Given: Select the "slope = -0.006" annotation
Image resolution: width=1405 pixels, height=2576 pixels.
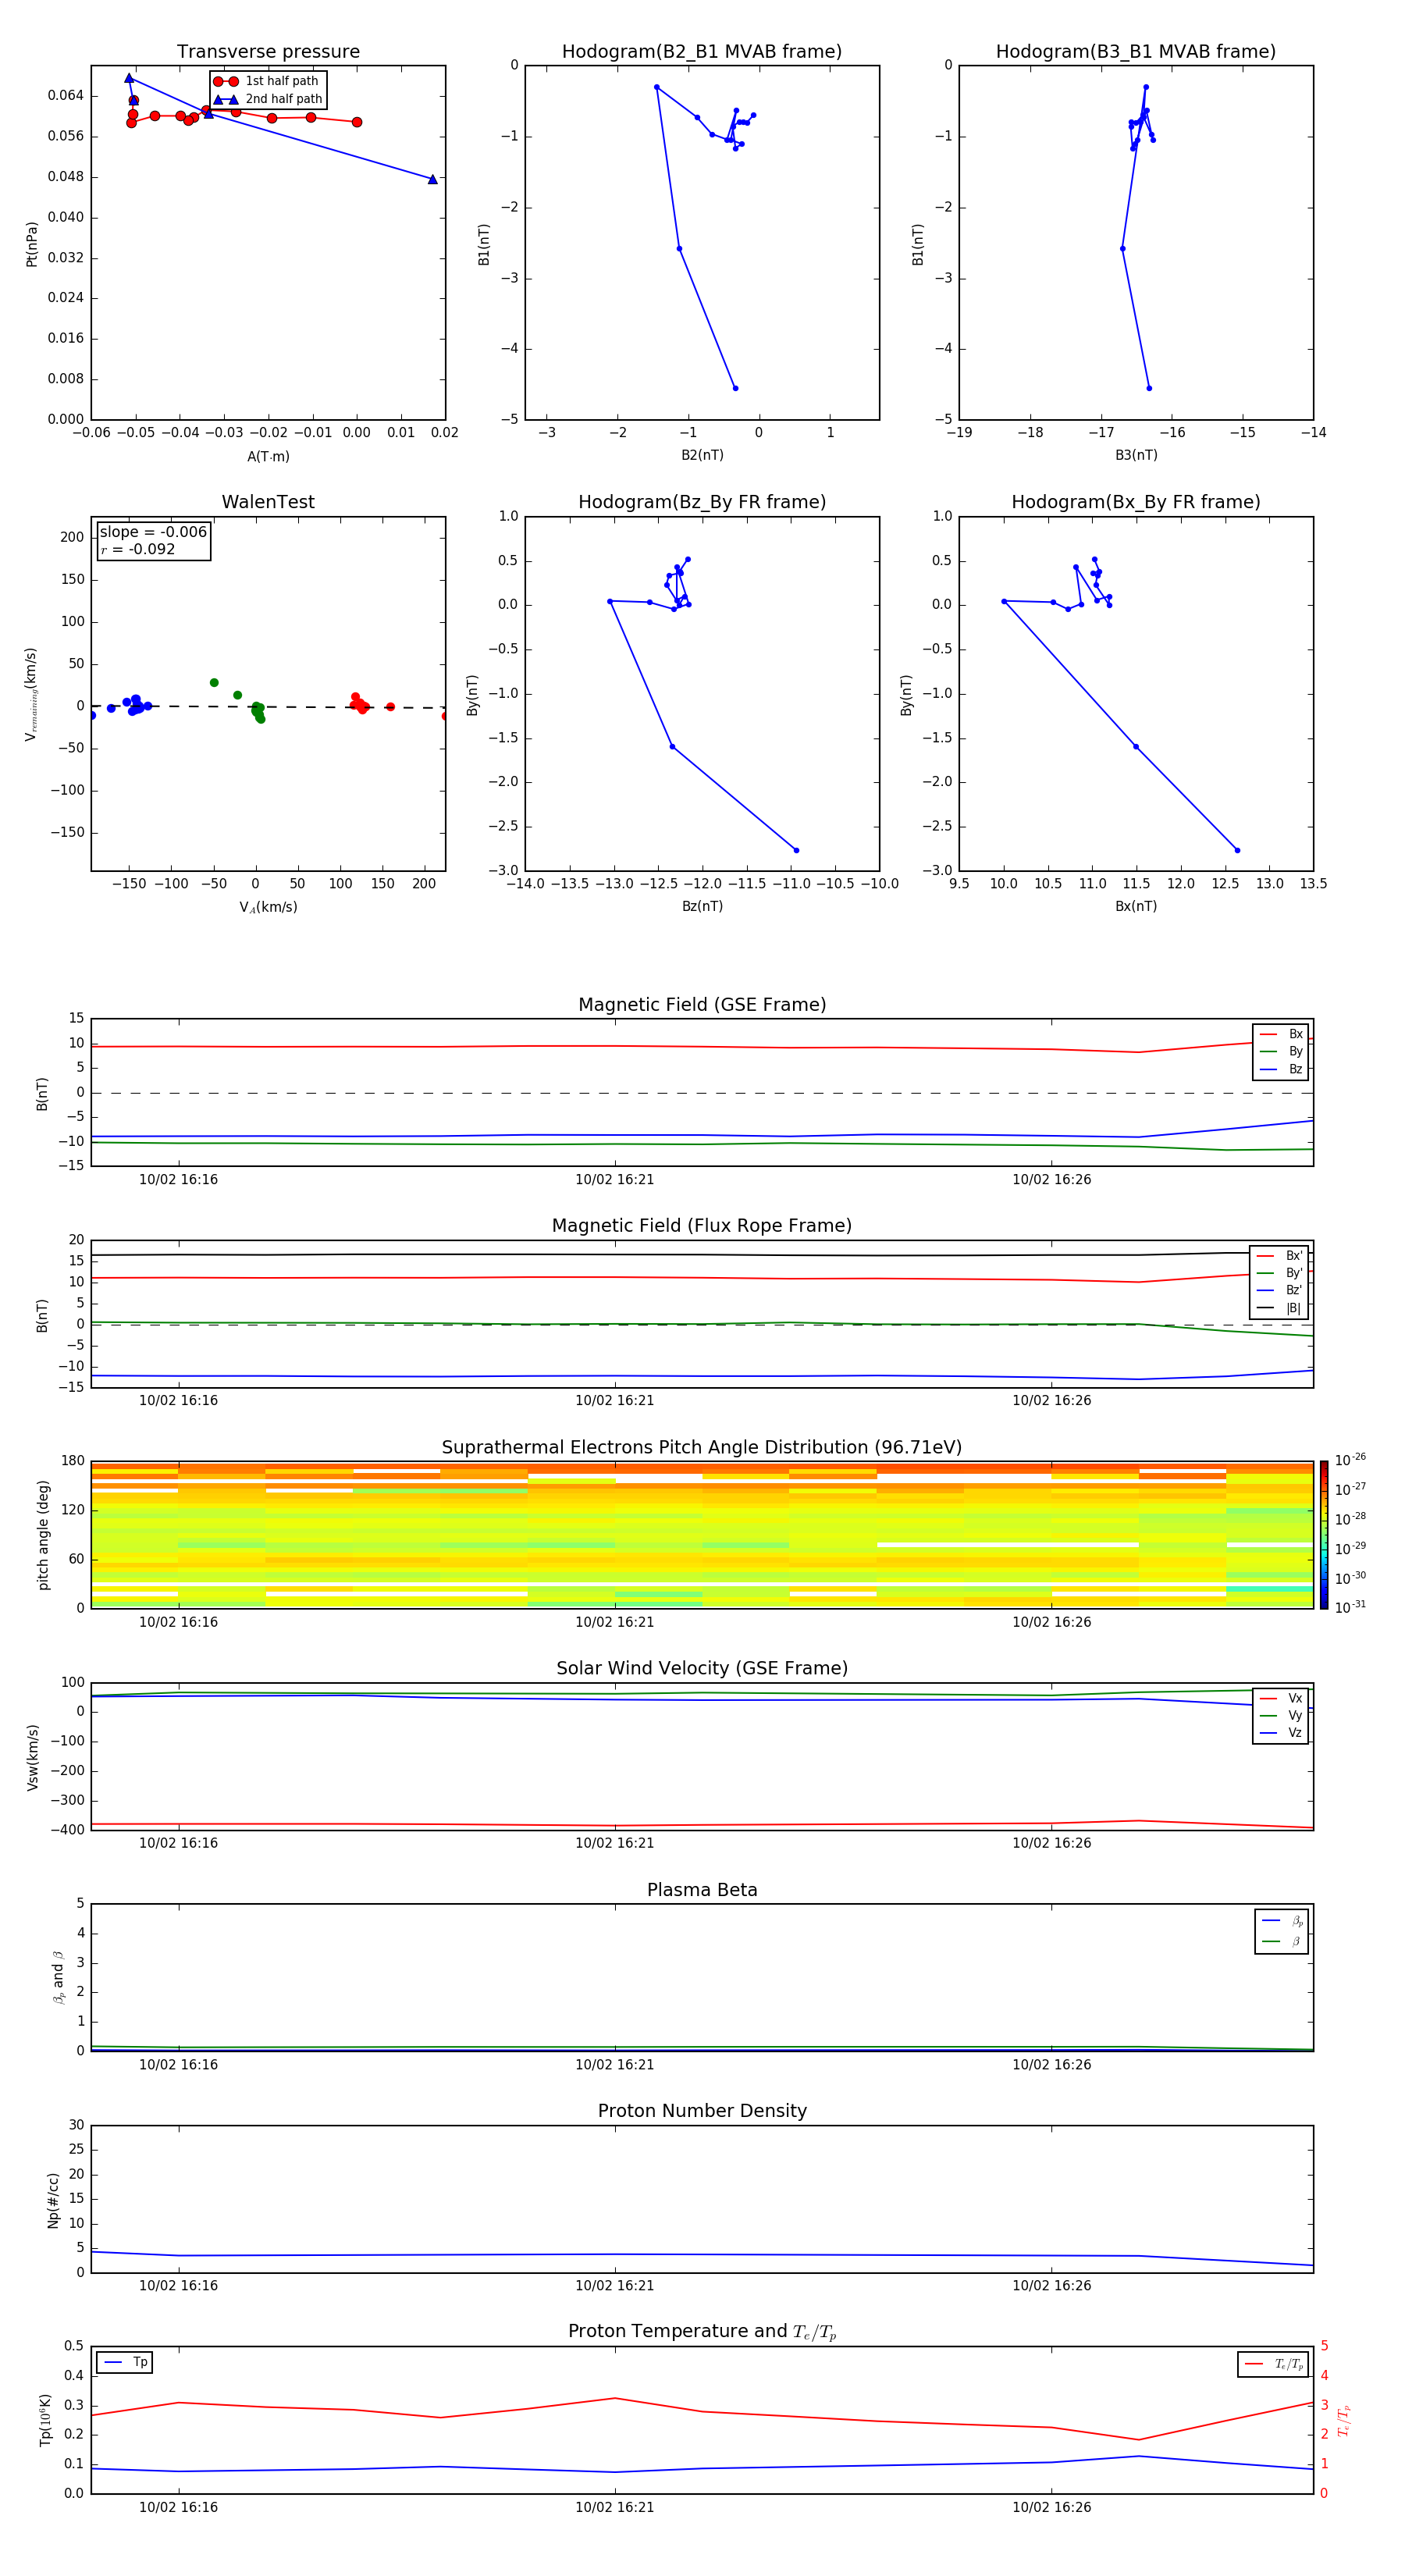Looking at the screenshot, I should coord(153,532).
